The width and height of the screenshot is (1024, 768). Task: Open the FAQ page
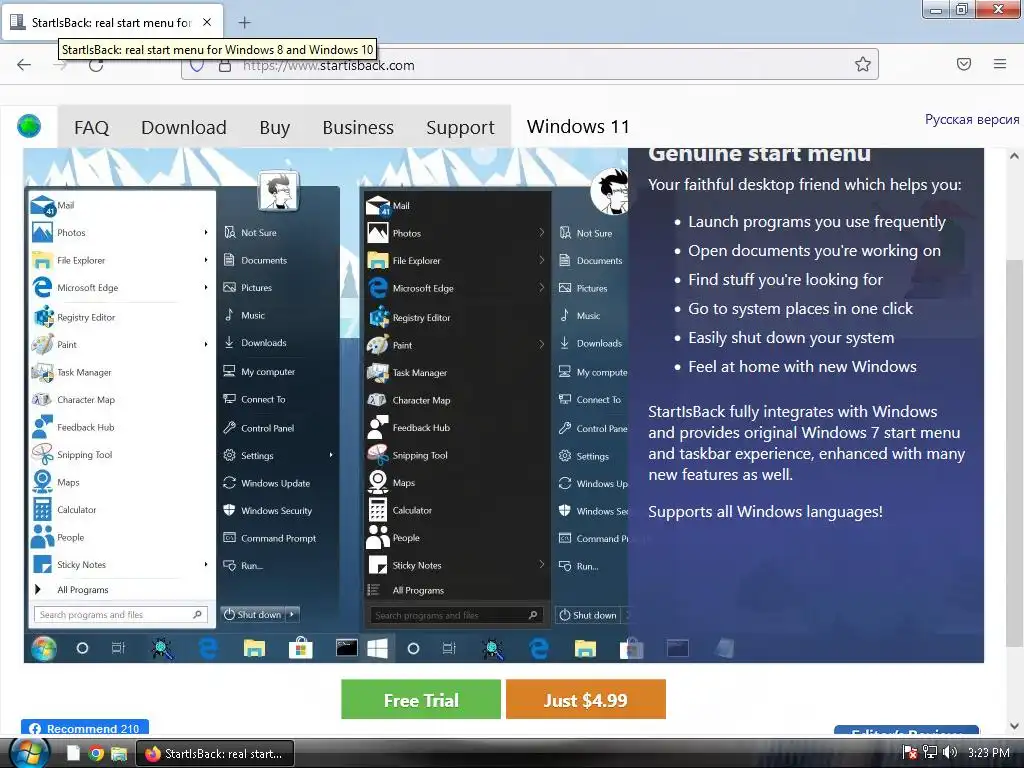91,127
